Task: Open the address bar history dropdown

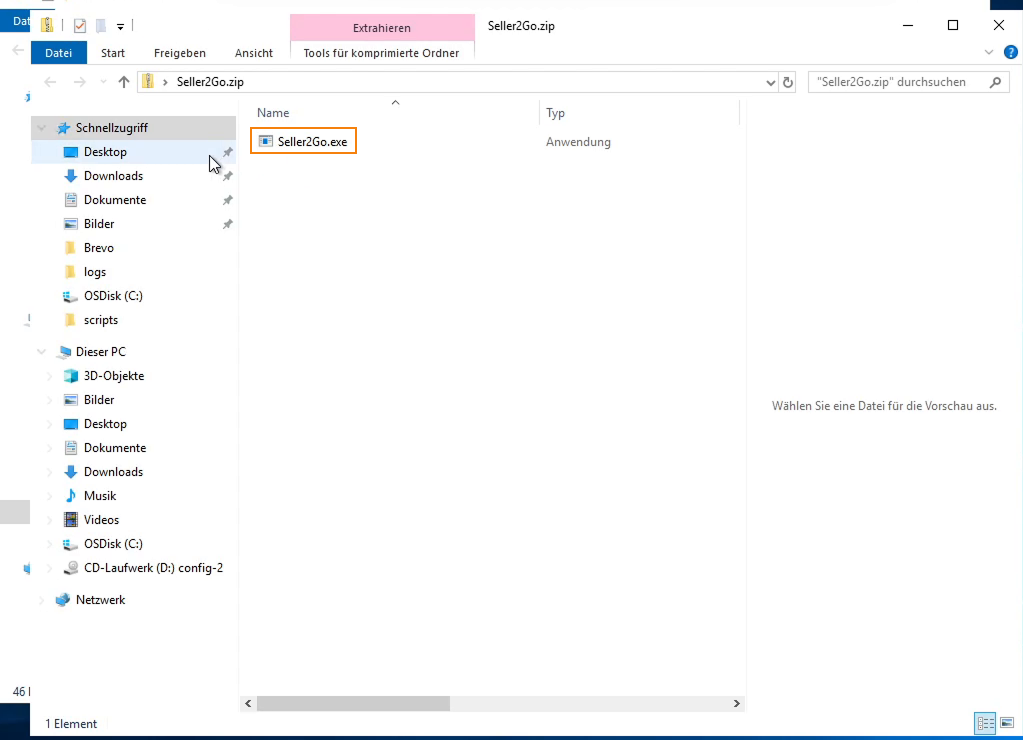Action: 771,83
